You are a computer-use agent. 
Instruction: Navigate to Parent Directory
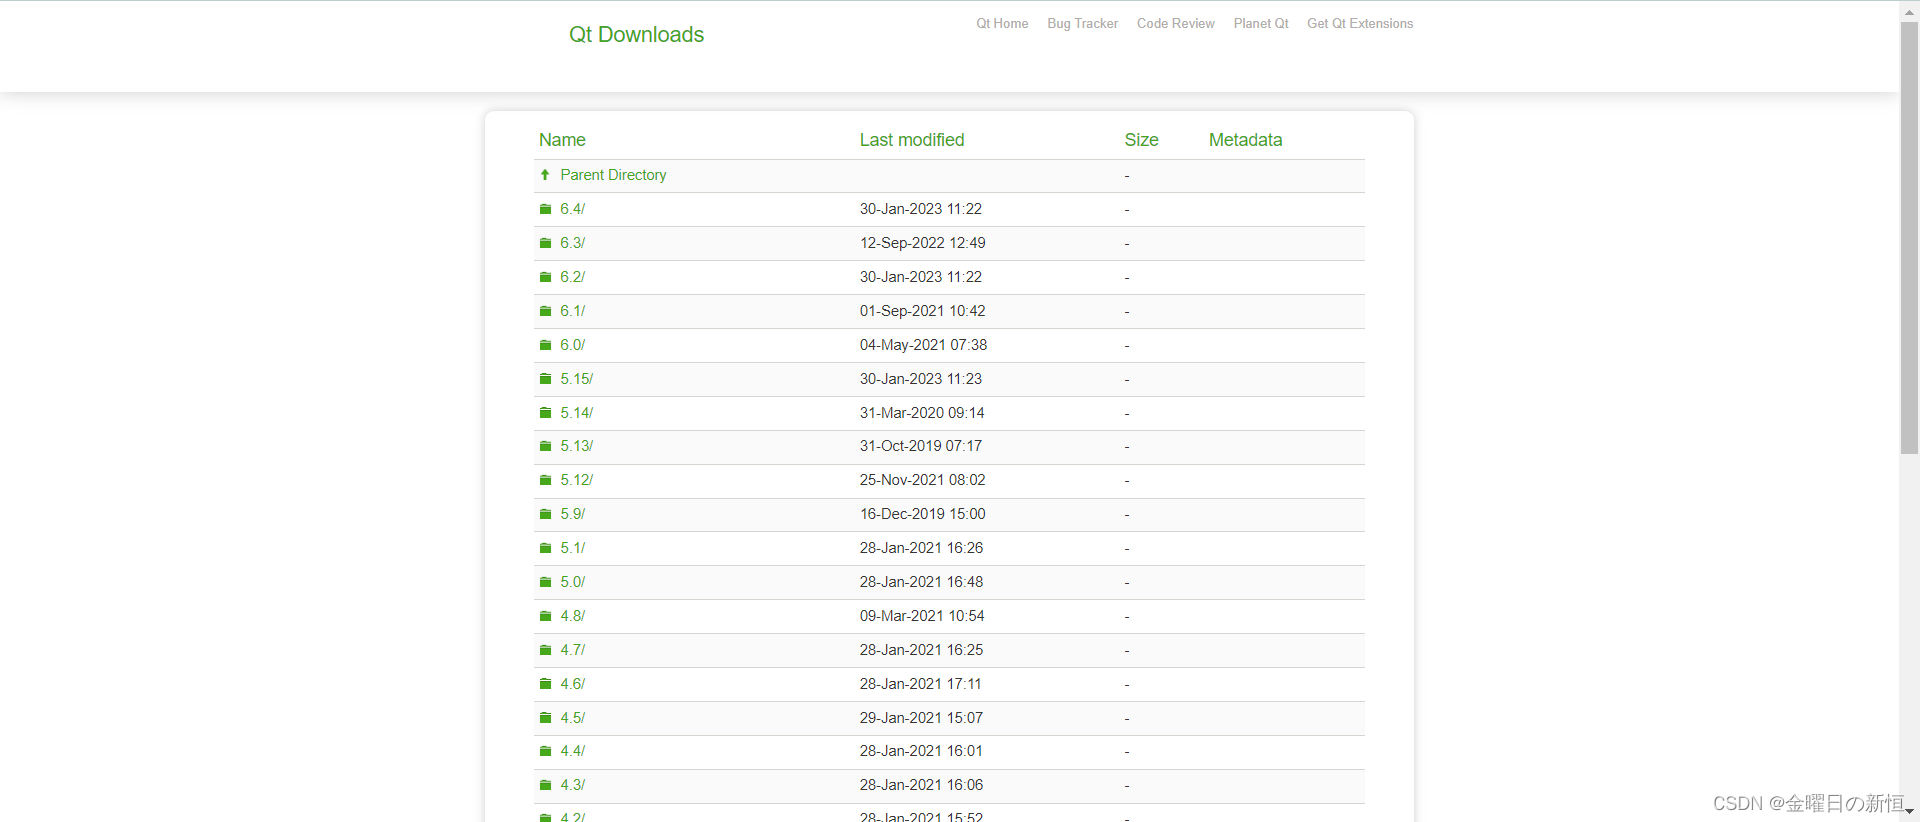pyautogui.click(x=613, y=175)
